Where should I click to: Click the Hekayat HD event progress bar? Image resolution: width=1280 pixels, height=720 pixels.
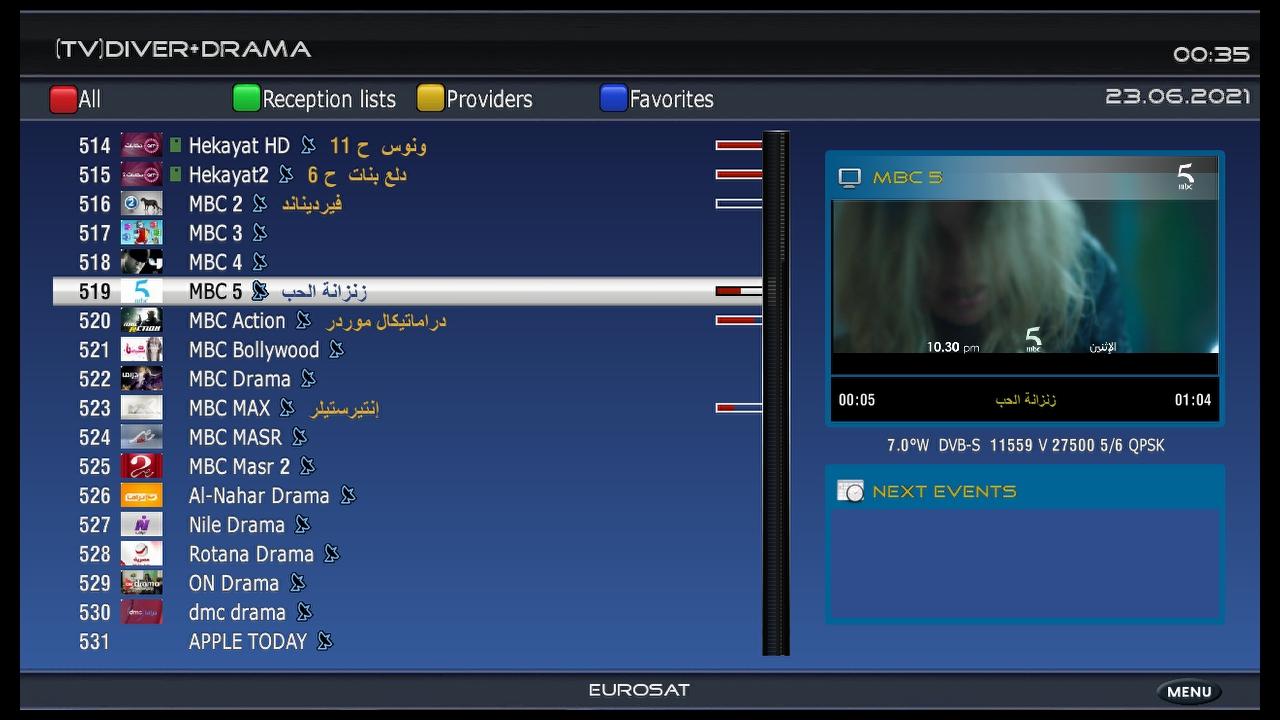(x=739, y=146)
